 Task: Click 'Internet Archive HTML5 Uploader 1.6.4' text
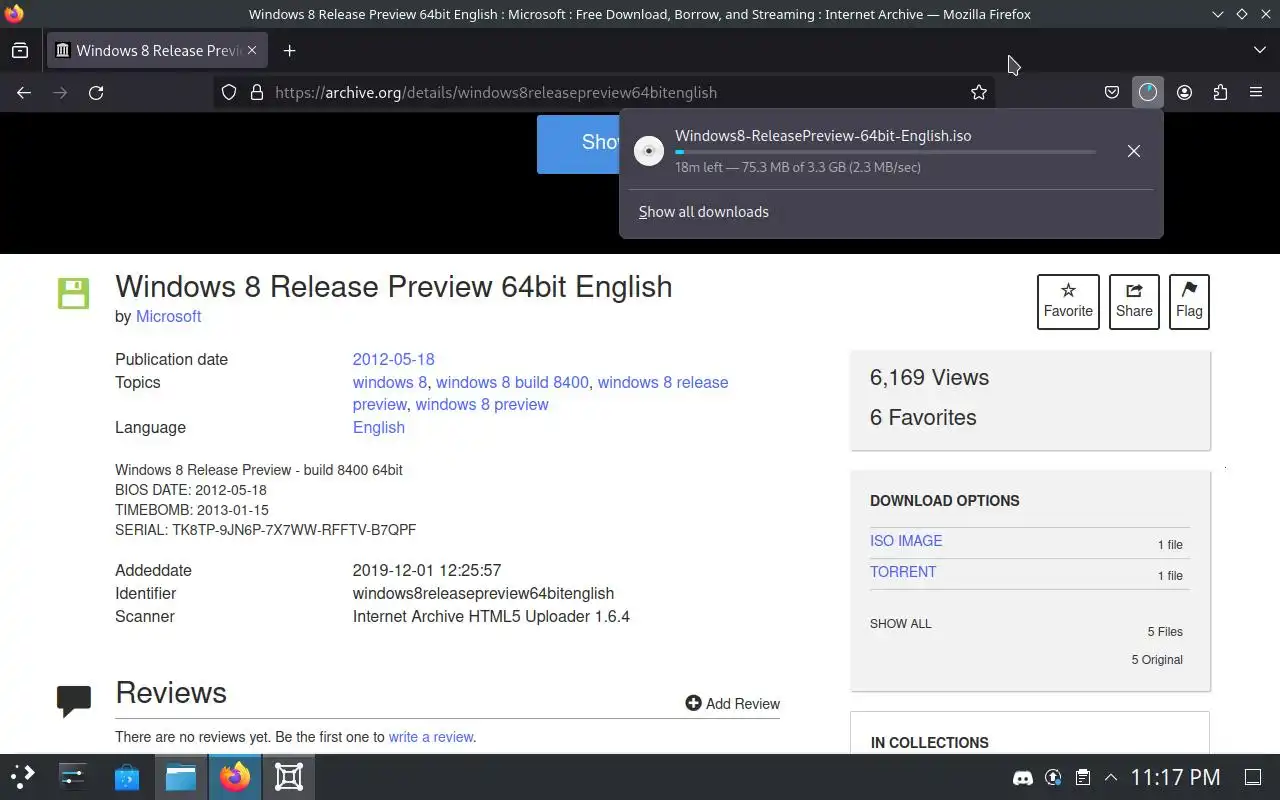(491, 616)
